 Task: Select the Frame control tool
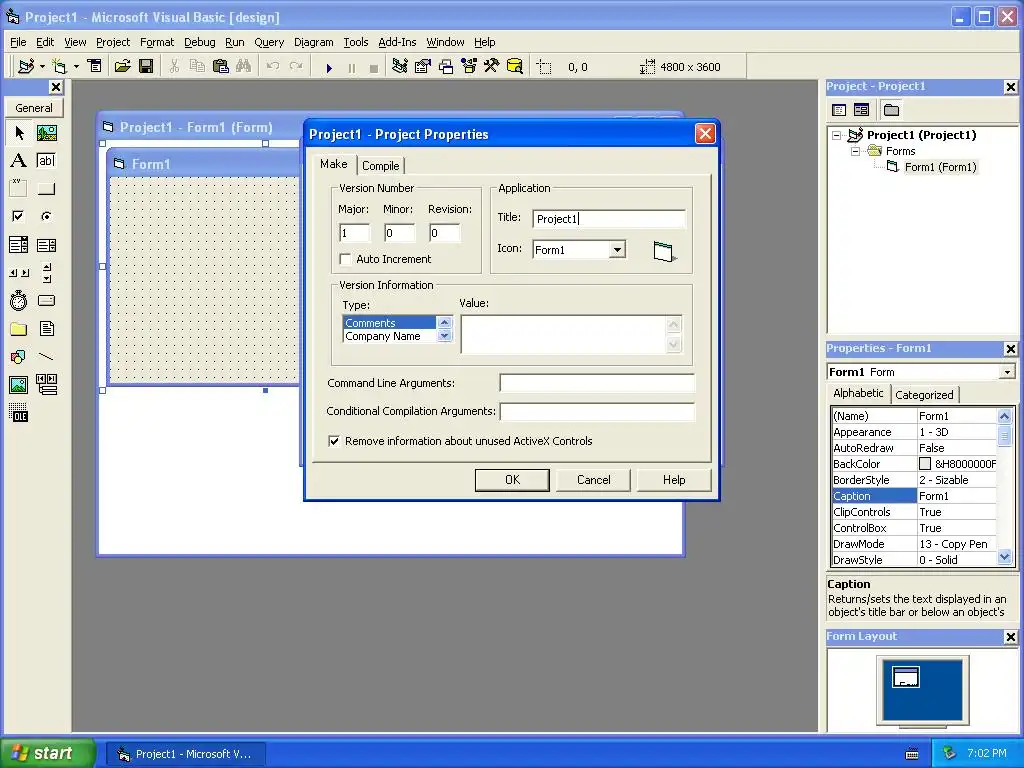[19, 189]
